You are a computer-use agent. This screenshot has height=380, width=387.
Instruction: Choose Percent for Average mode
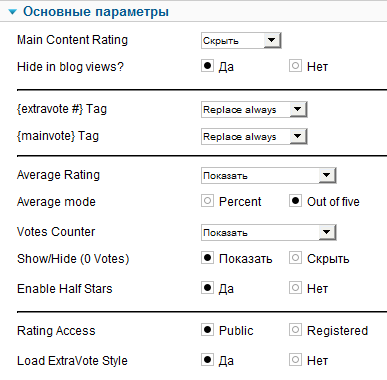point(207,201)
